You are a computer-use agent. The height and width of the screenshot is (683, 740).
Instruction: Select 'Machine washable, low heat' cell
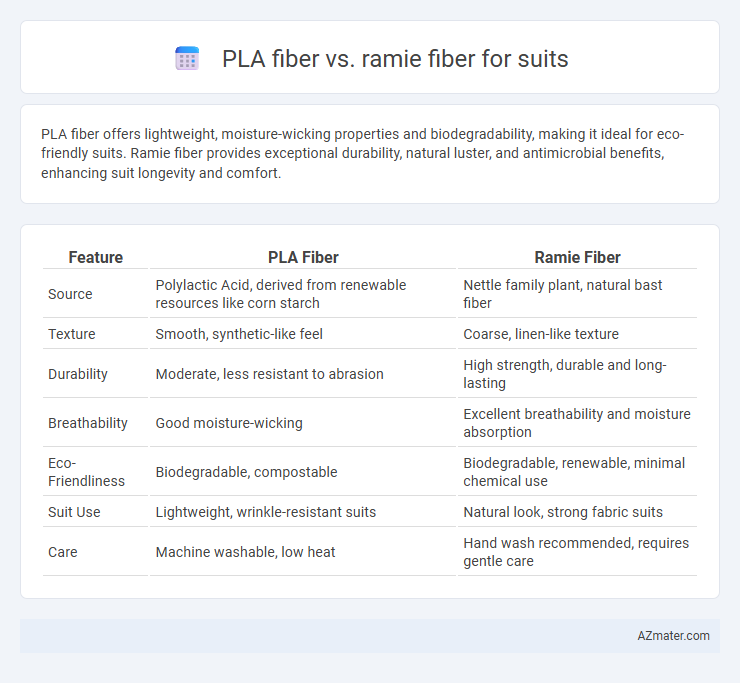tap(303, 552)
